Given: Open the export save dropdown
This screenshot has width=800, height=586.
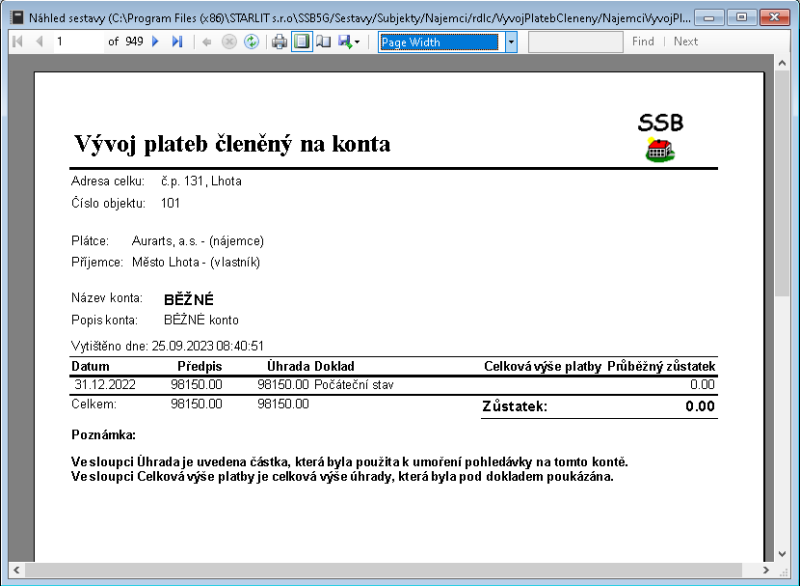Looking at the screenshot, I should pyautogui.click(x=350, y=42).
